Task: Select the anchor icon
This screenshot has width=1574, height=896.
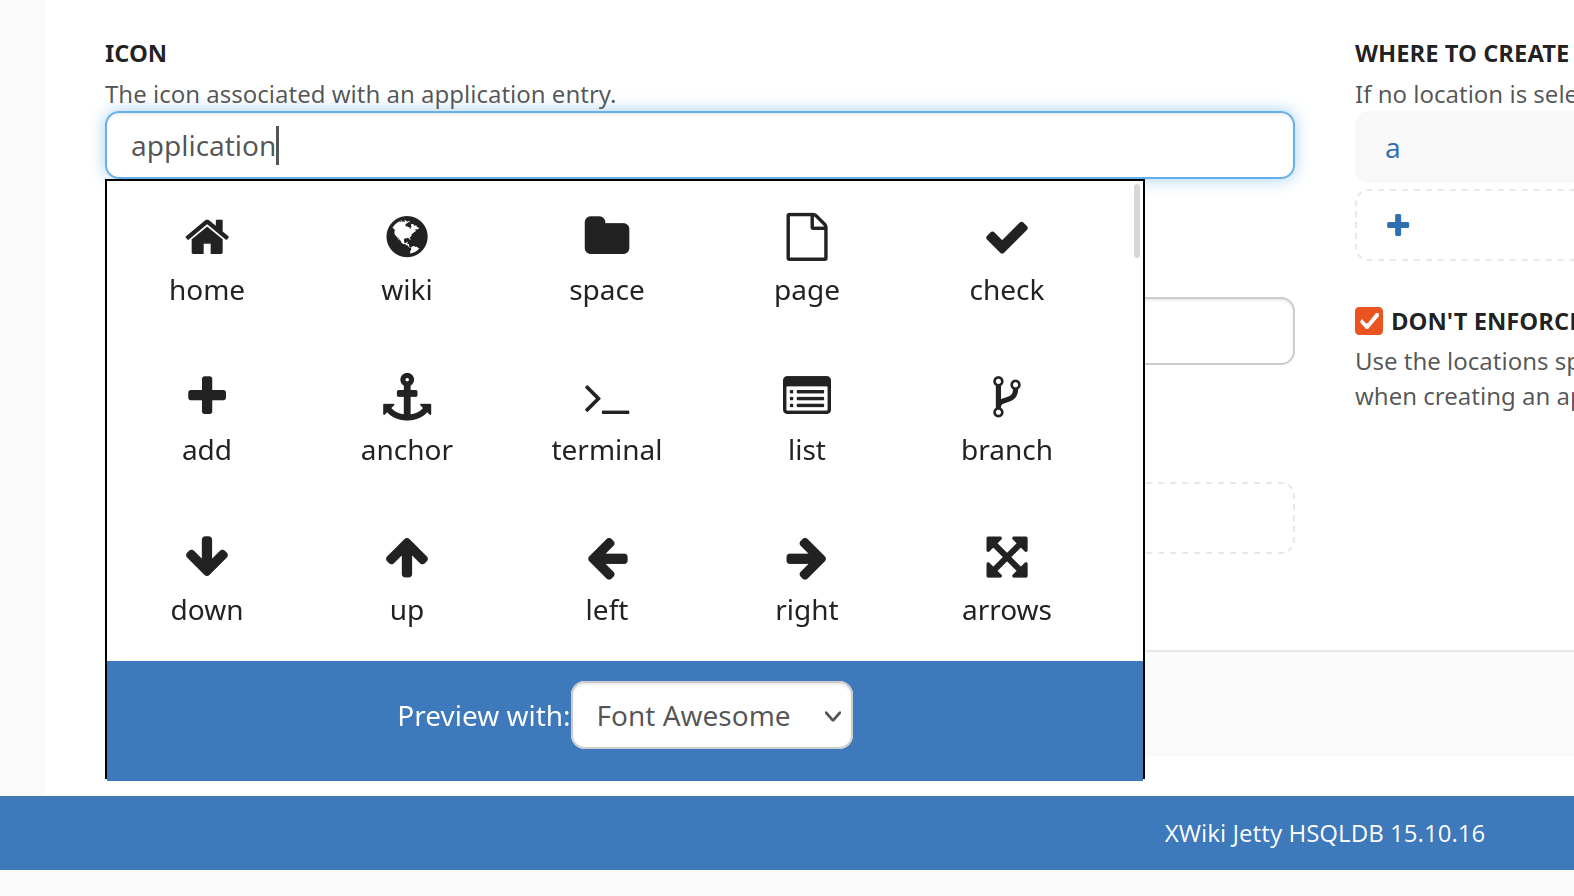Action: [x=407, y=397]
